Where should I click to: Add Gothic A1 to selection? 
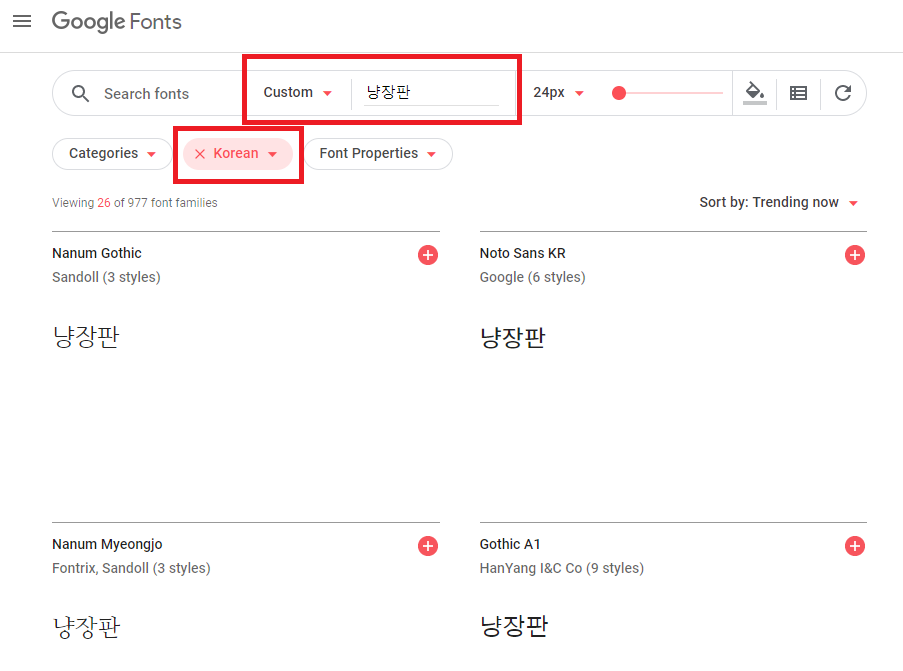(x=855, y=546)
